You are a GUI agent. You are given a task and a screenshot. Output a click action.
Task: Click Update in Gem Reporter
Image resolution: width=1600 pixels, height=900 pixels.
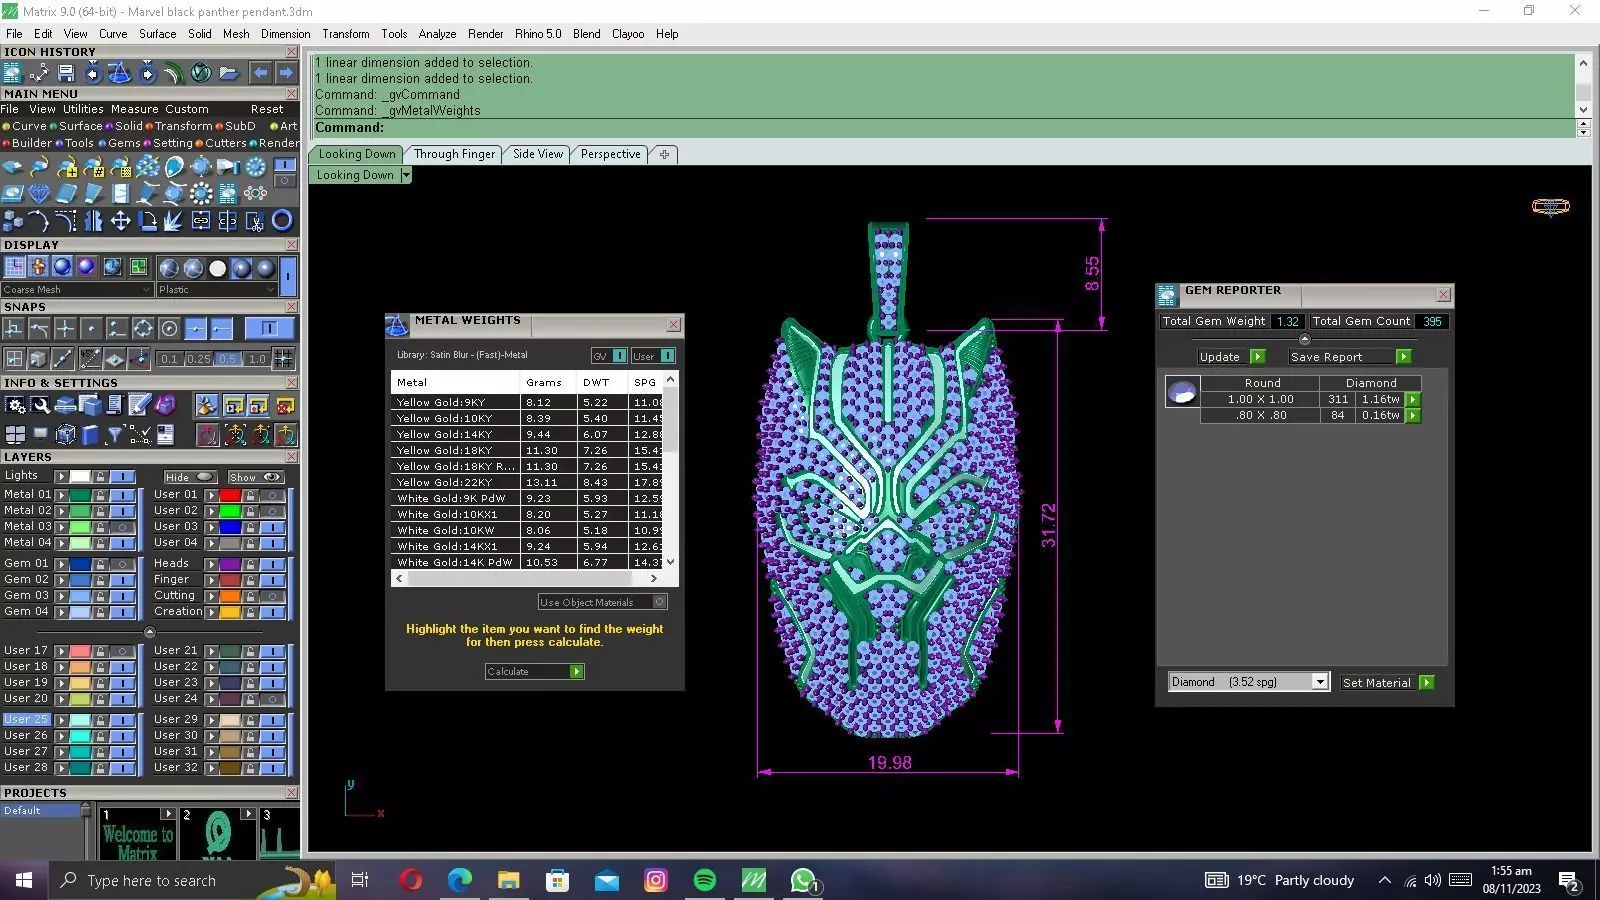pos(1231,357)
